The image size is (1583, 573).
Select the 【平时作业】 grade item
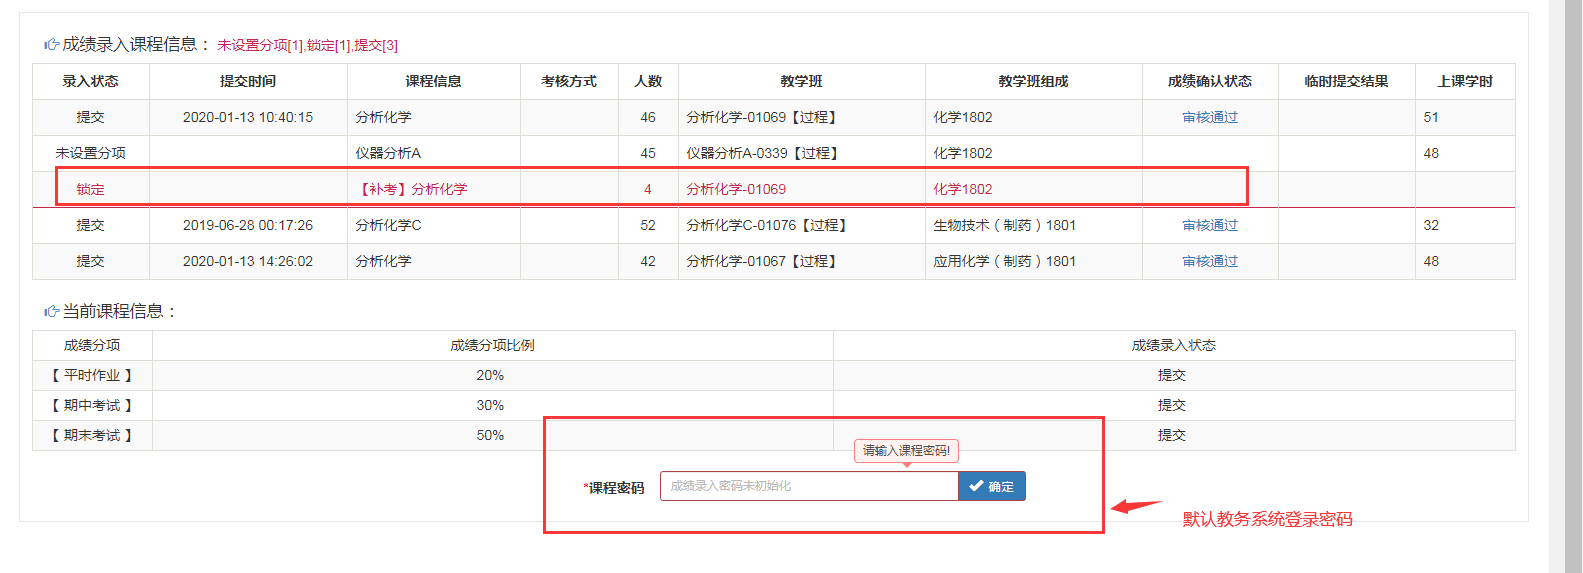click(x=92, y=376)
